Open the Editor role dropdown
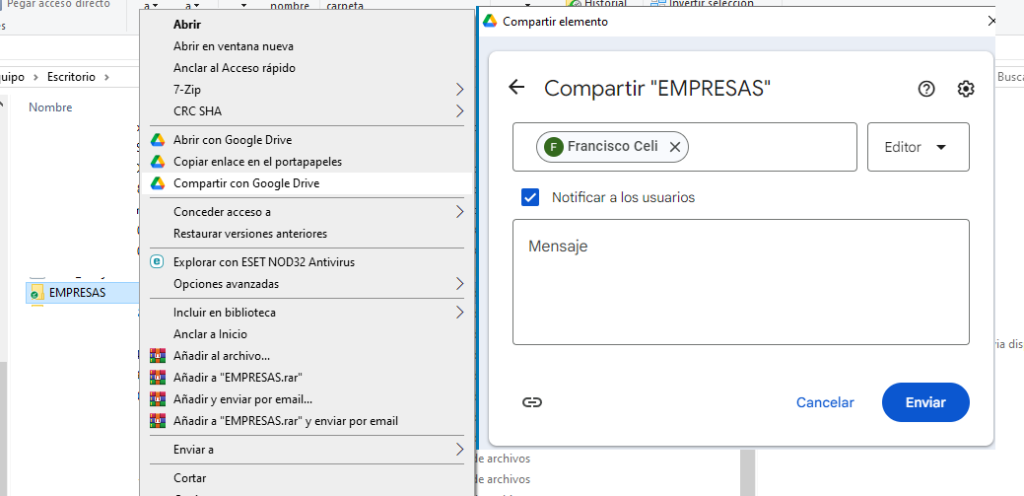 pos(918,147)
